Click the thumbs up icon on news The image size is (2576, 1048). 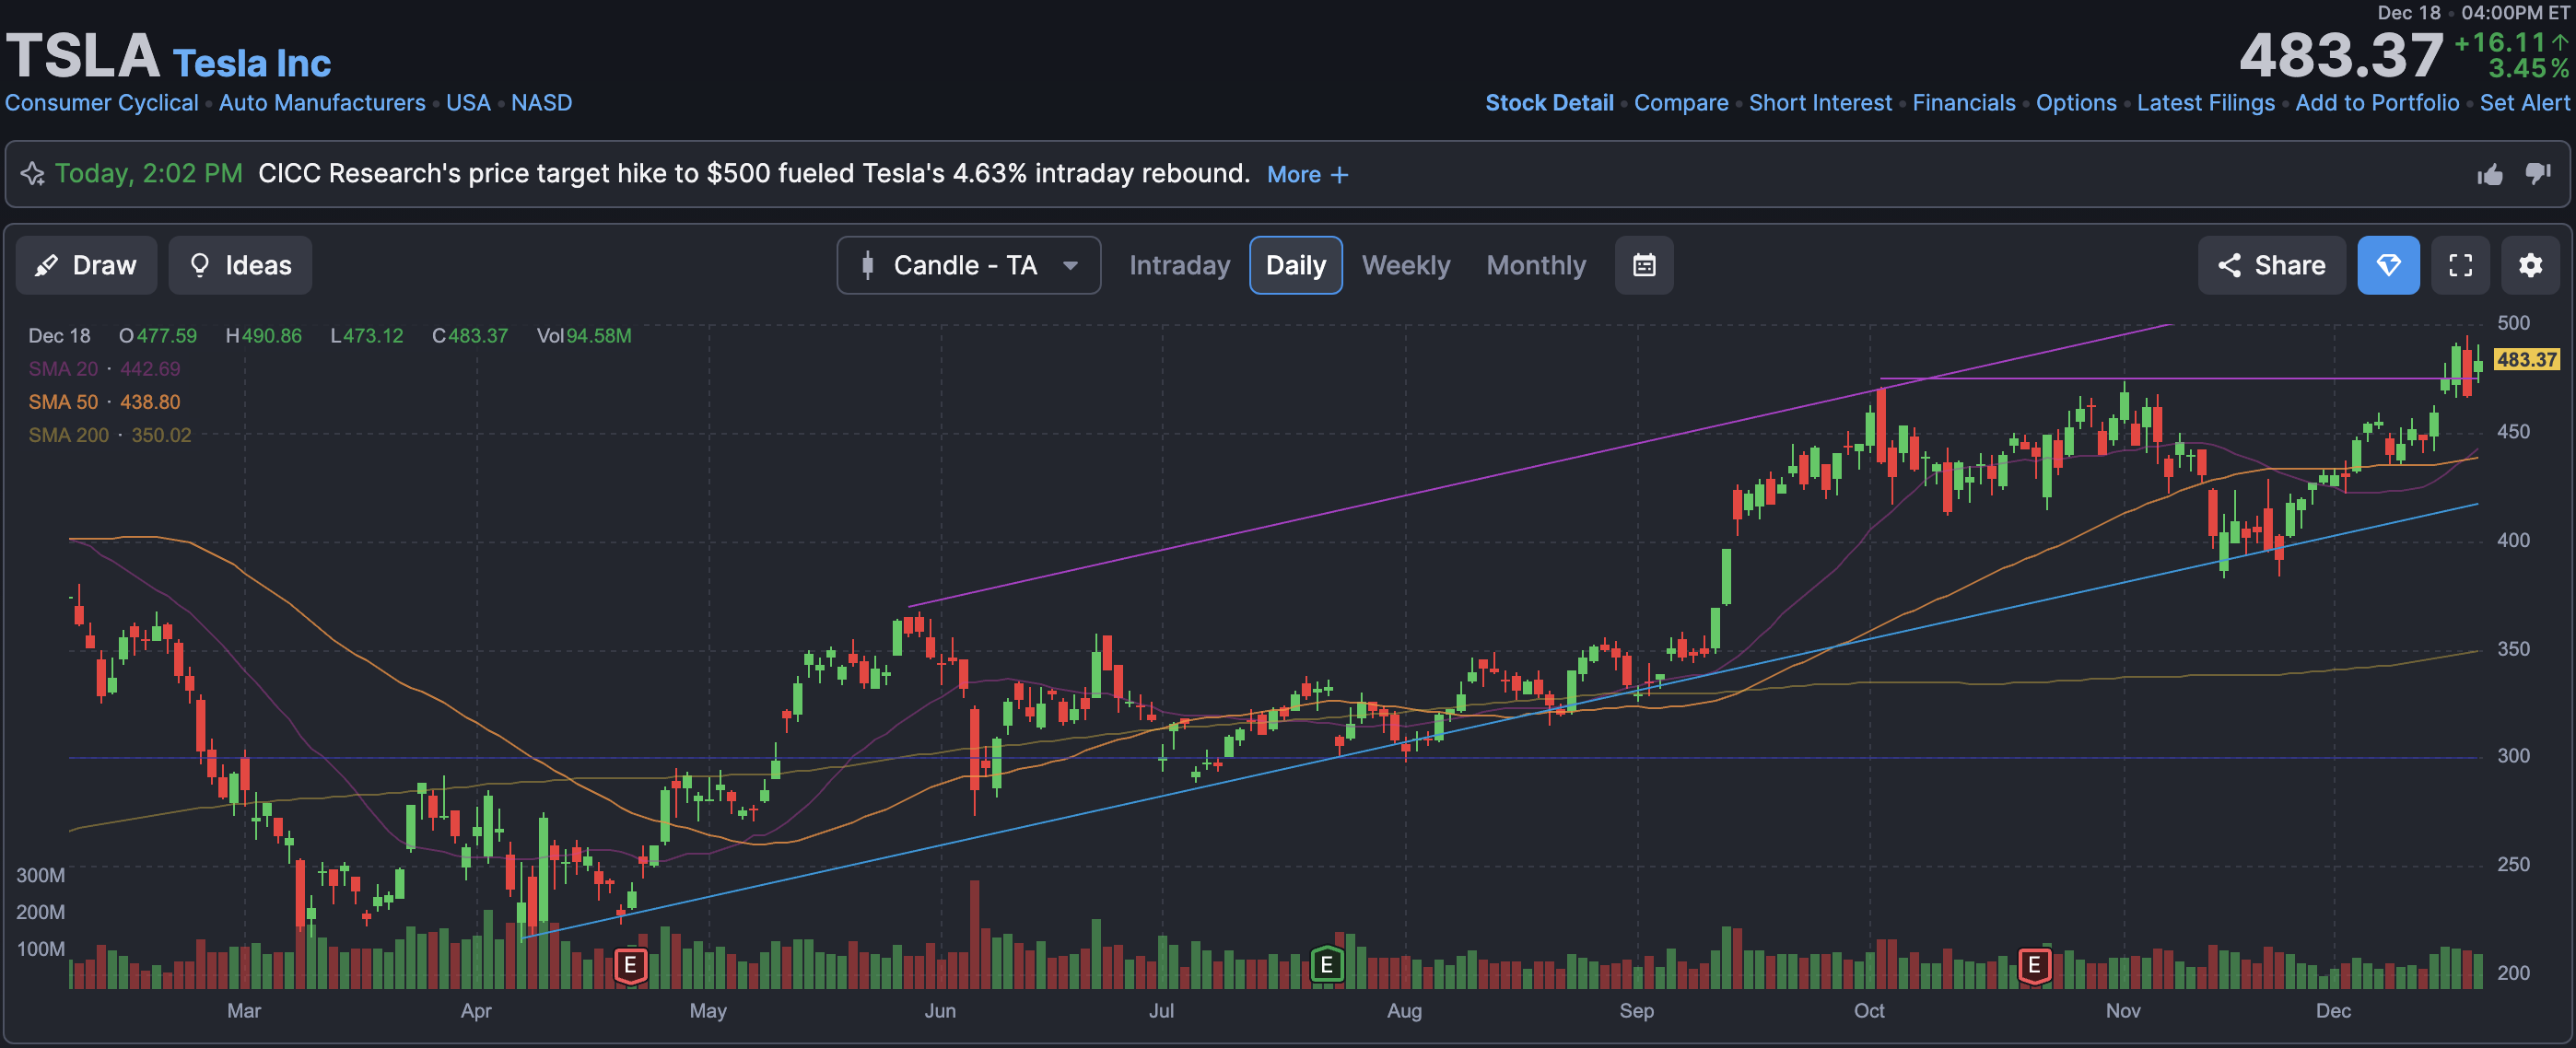point(2489,175)
